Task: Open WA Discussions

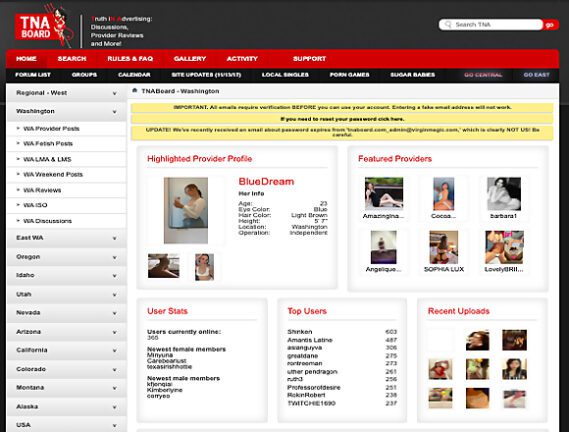Action: pos(48,221)
